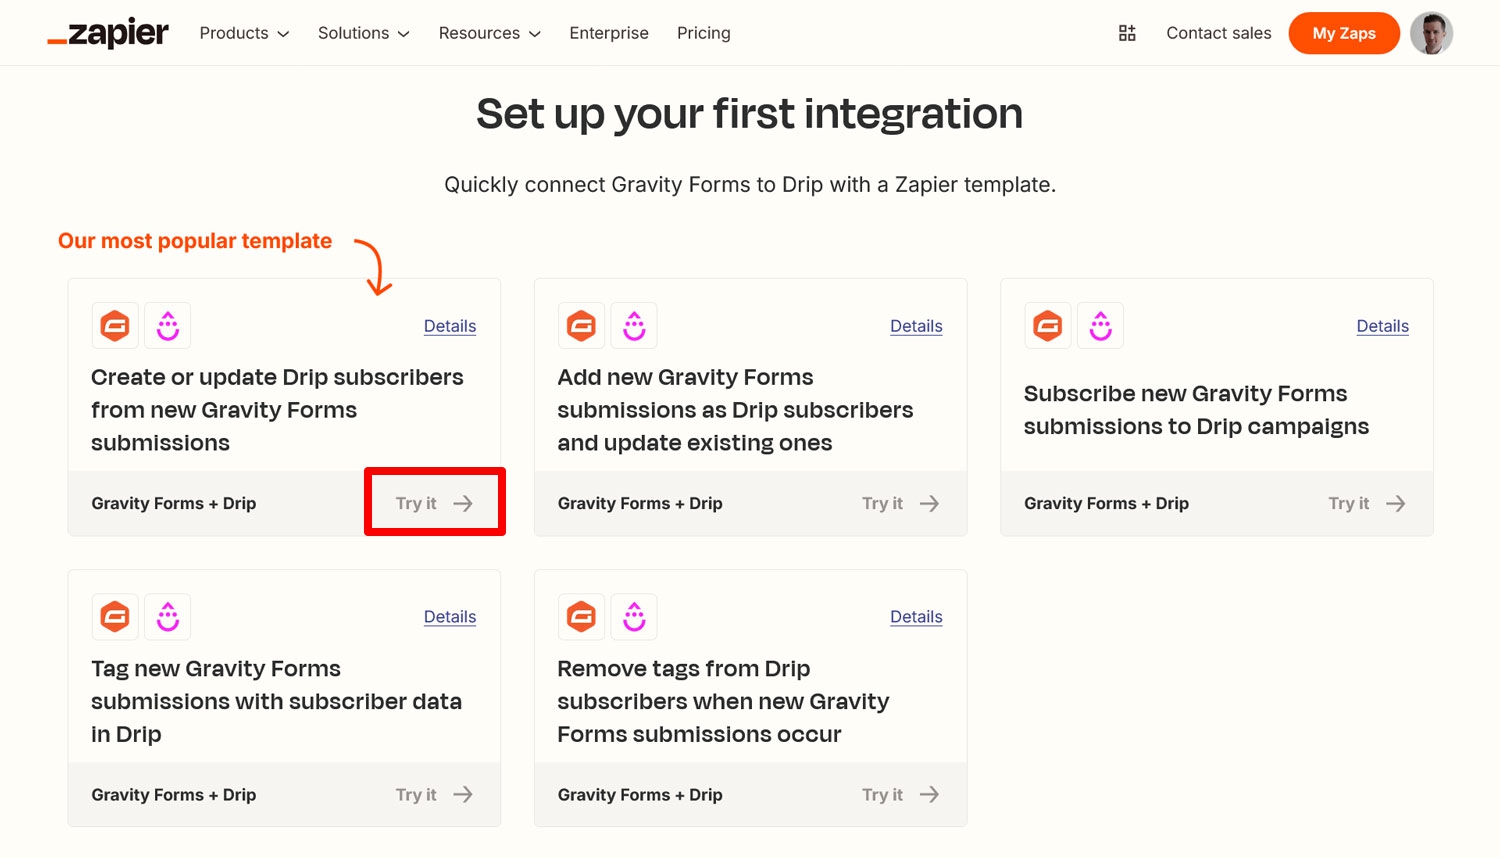Open Details for 'Create or update Drip subscribers' template

pyautogui.click(x=450, y=326)
